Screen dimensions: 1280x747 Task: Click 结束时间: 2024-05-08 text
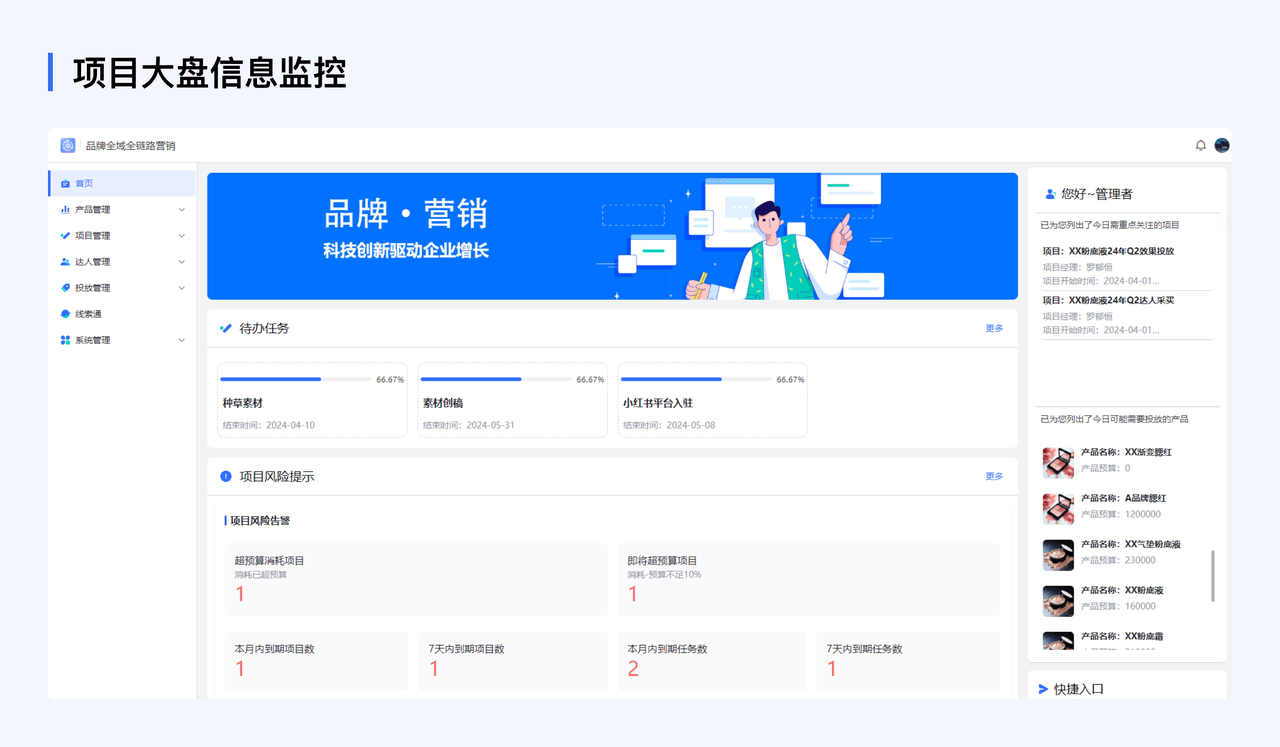[x=669, y=425]
